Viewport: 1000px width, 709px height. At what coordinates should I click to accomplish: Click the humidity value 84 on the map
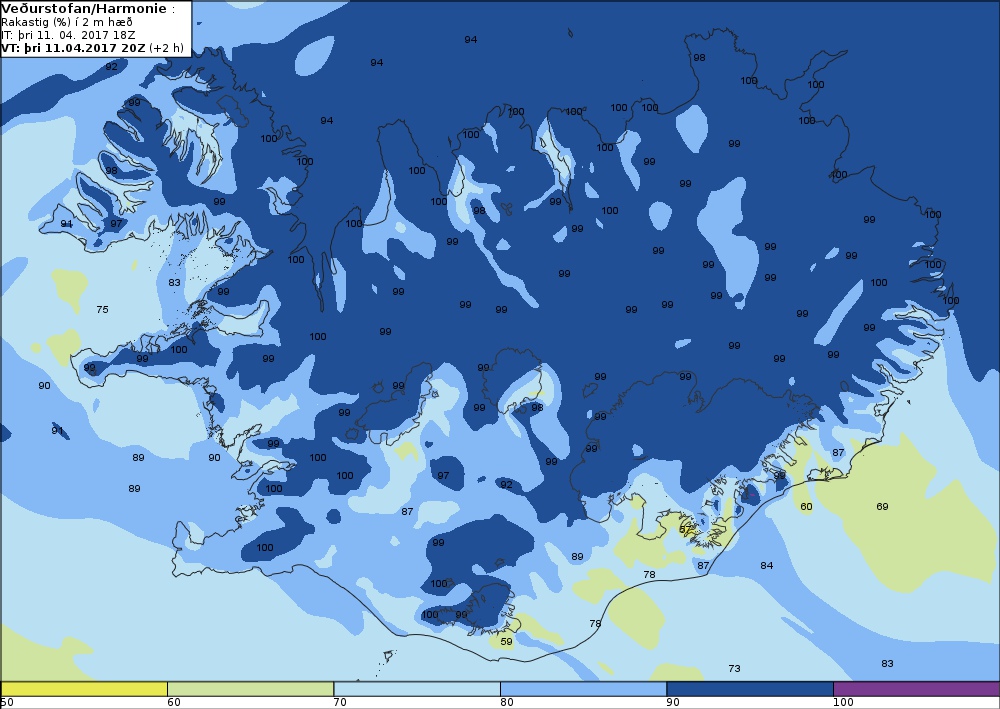(x=767, y=565)
